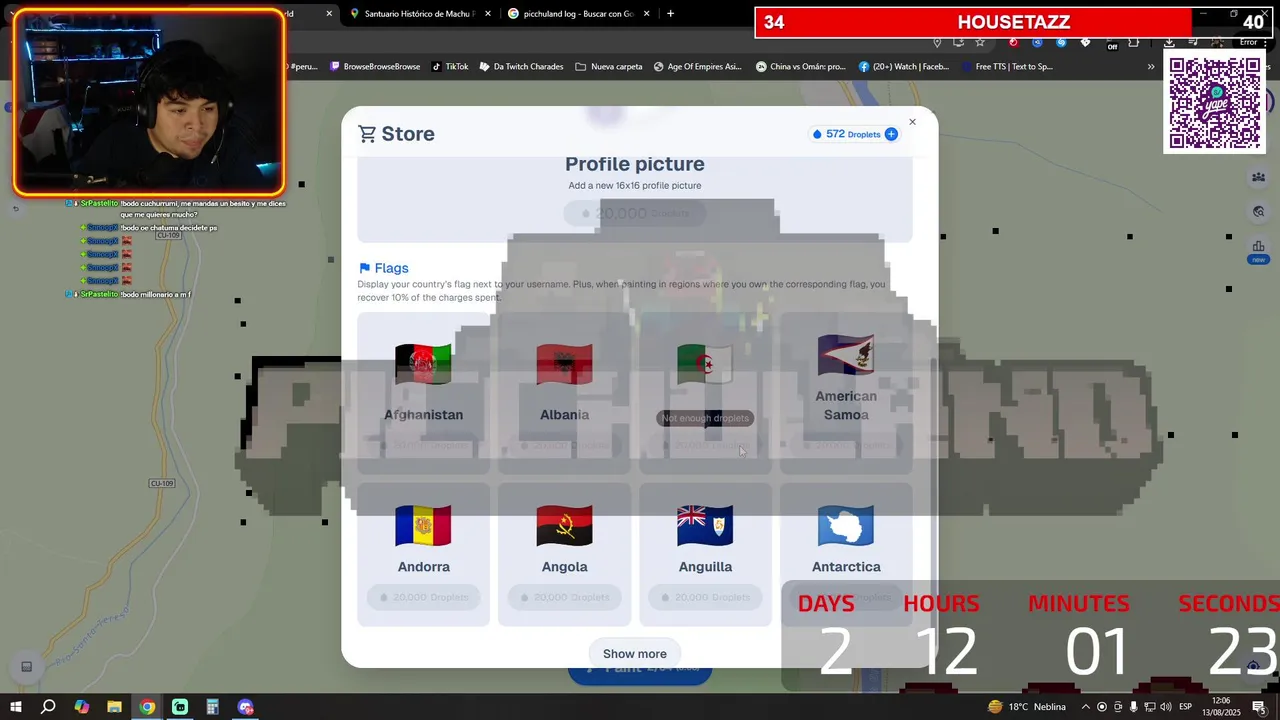Open Windows taskbar search
Viewport: 1280px width, 720px height.
(48, 707)
